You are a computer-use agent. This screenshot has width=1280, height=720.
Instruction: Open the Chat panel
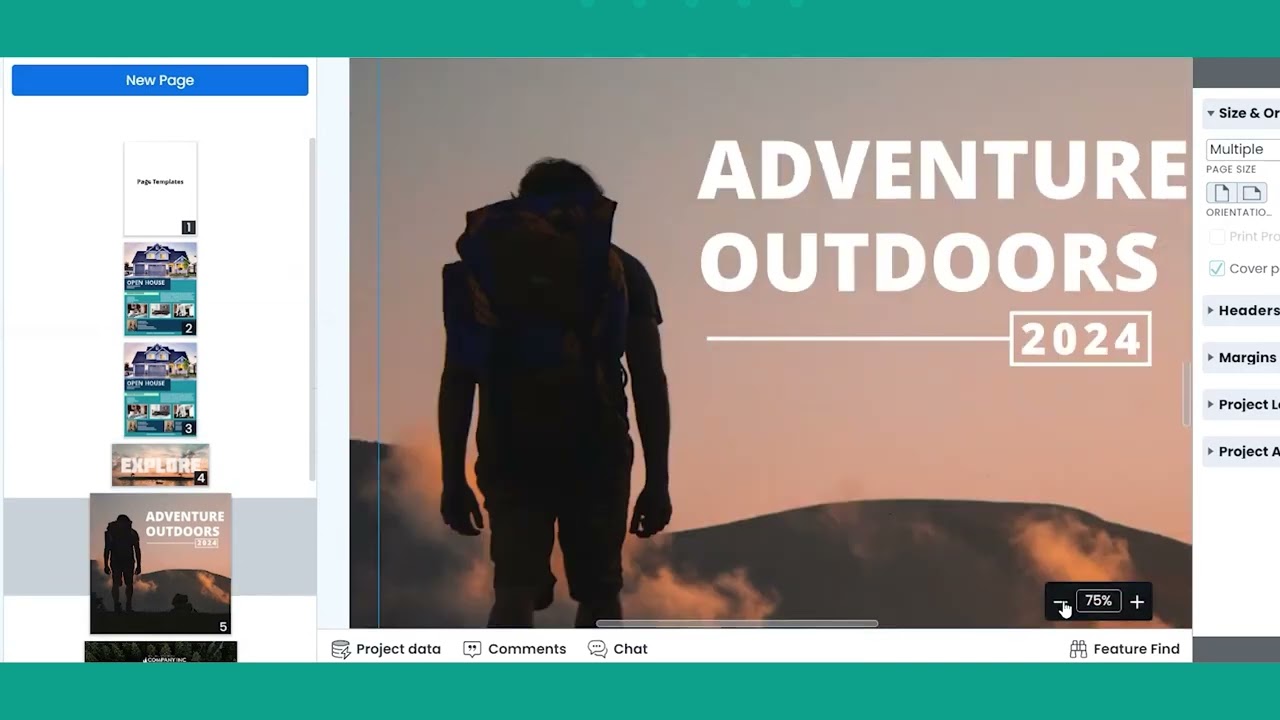coord(618,649)
